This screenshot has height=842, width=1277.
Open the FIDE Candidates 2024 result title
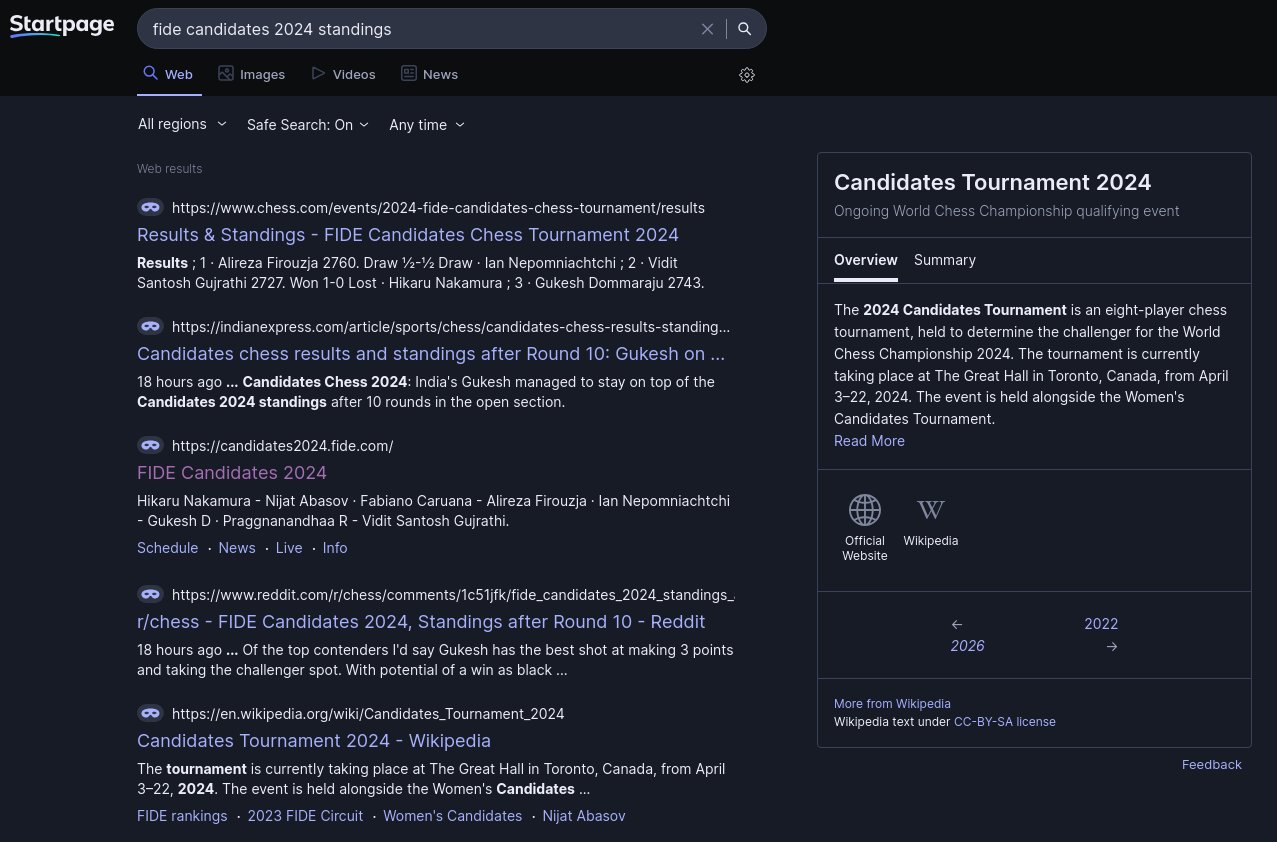click(232, 473)
